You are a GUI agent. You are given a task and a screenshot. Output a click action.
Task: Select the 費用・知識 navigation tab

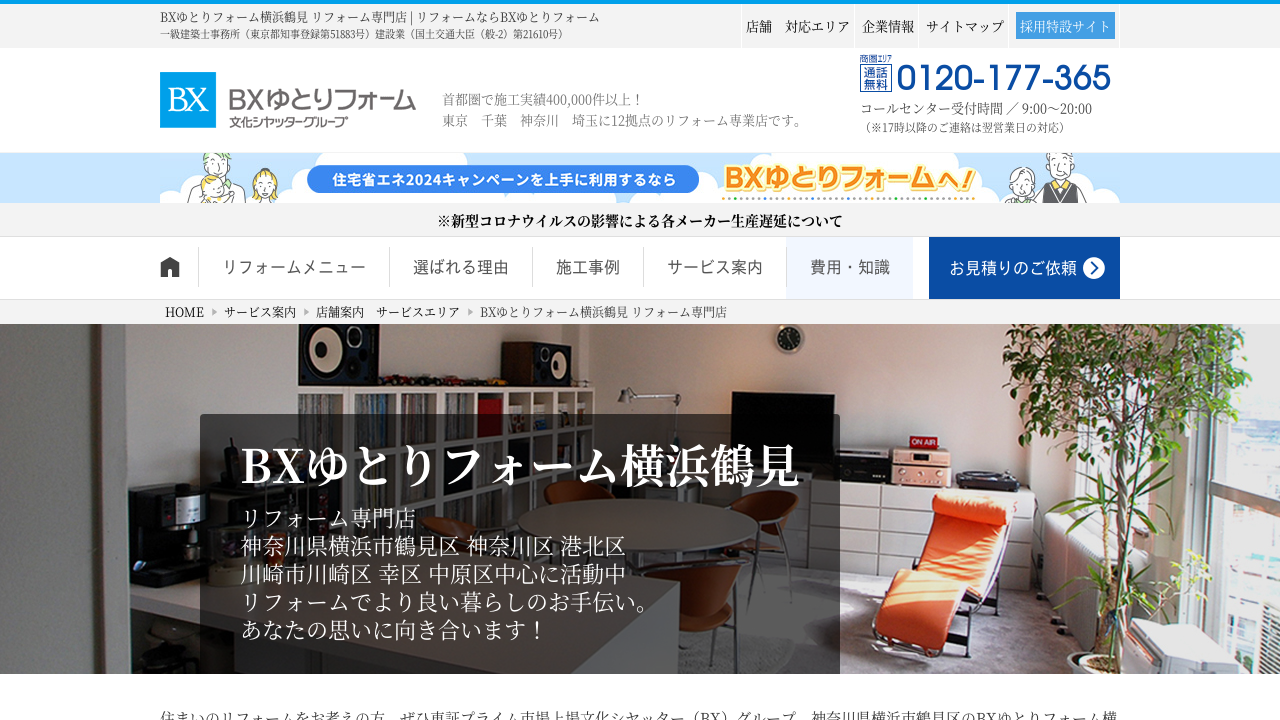[850, 268]
